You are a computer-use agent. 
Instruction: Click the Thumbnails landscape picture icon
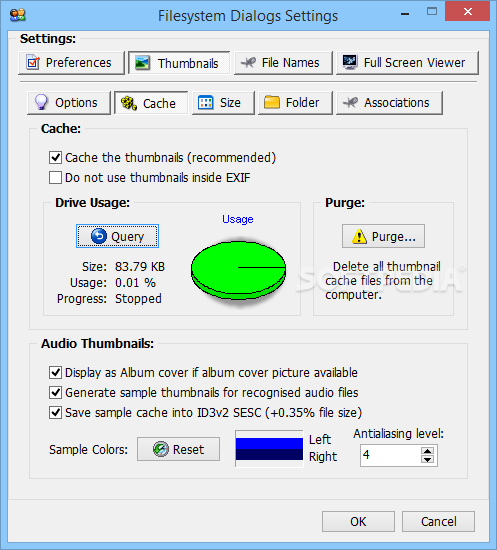coord(142,63)
